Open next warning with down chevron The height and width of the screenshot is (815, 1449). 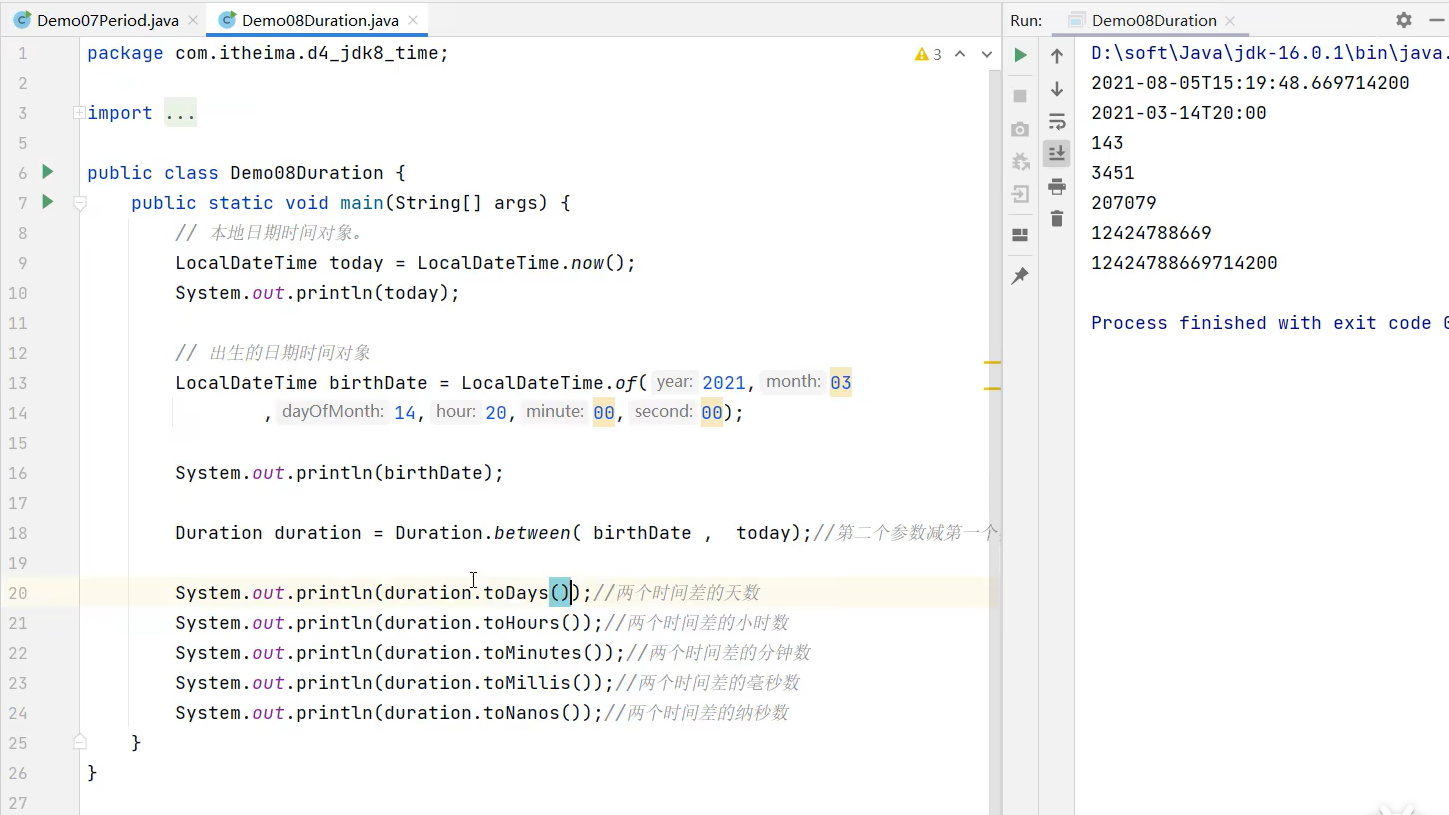pos(987,54)
